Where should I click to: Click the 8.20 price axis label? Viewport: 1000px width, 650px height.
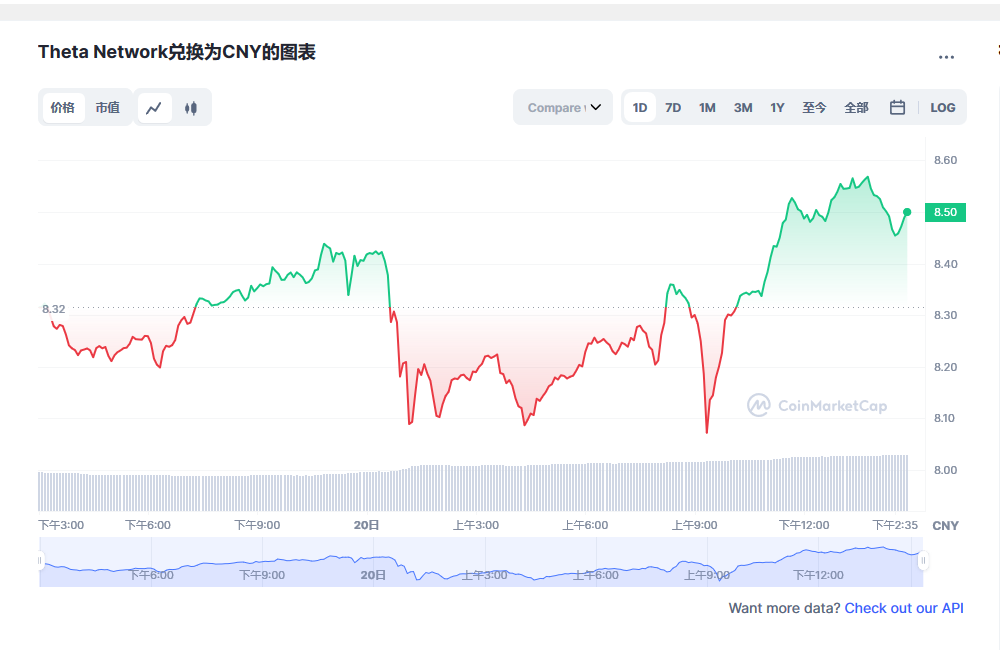click(x=945, y=367)
